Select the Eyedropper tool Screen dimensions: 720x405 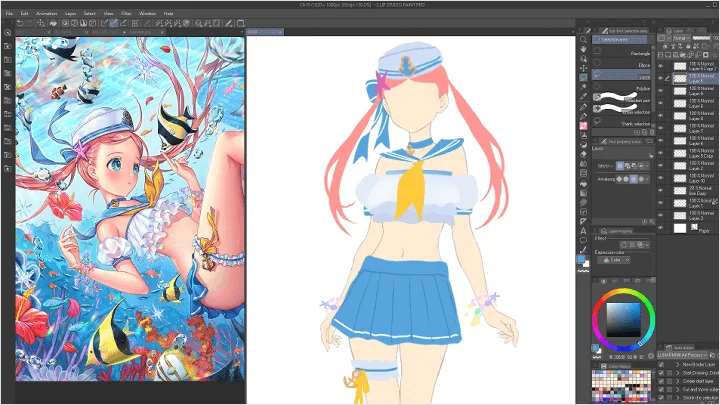point(583,96)
